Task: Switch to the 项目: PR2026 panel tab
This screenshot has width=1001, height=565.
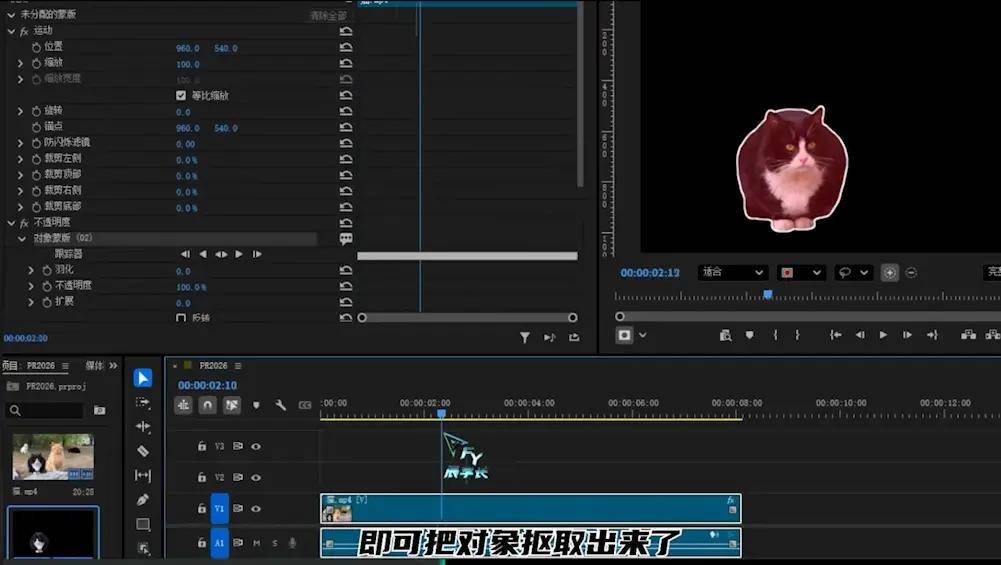Action: coord(28,366)
